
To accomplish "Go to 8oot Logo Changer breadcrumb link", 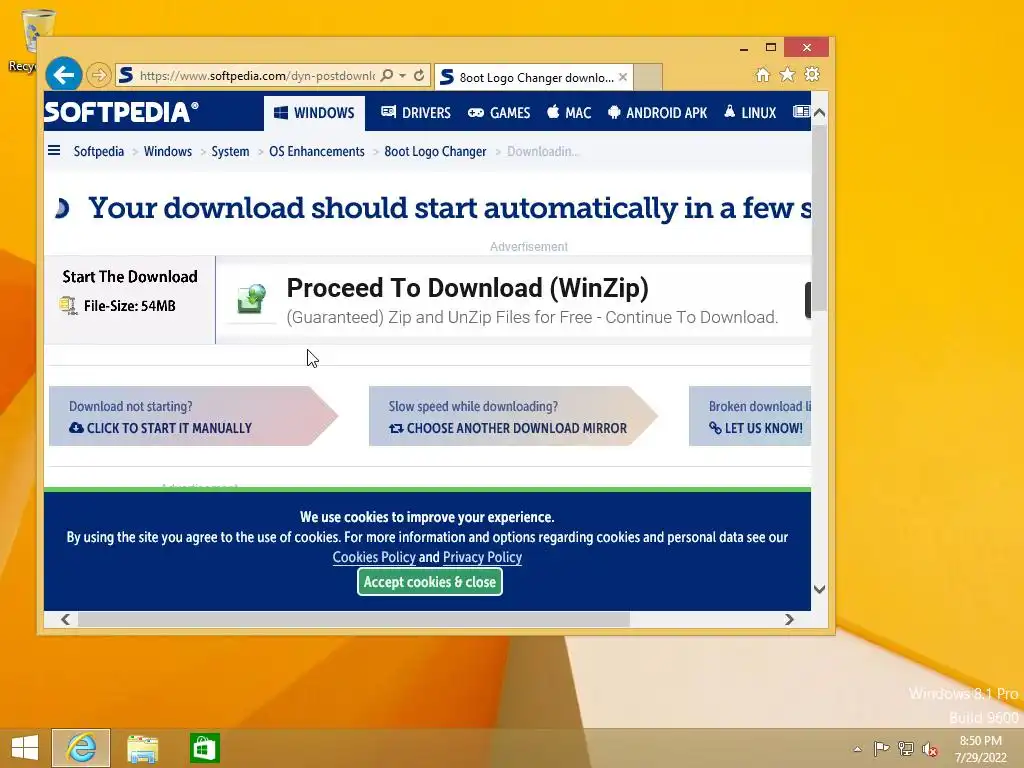I will 435,152.
